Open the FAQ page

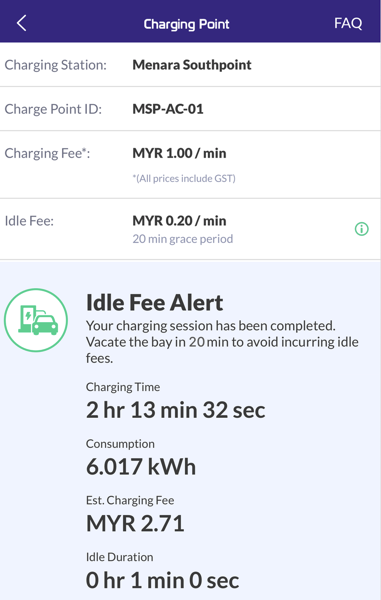[348, 23]
